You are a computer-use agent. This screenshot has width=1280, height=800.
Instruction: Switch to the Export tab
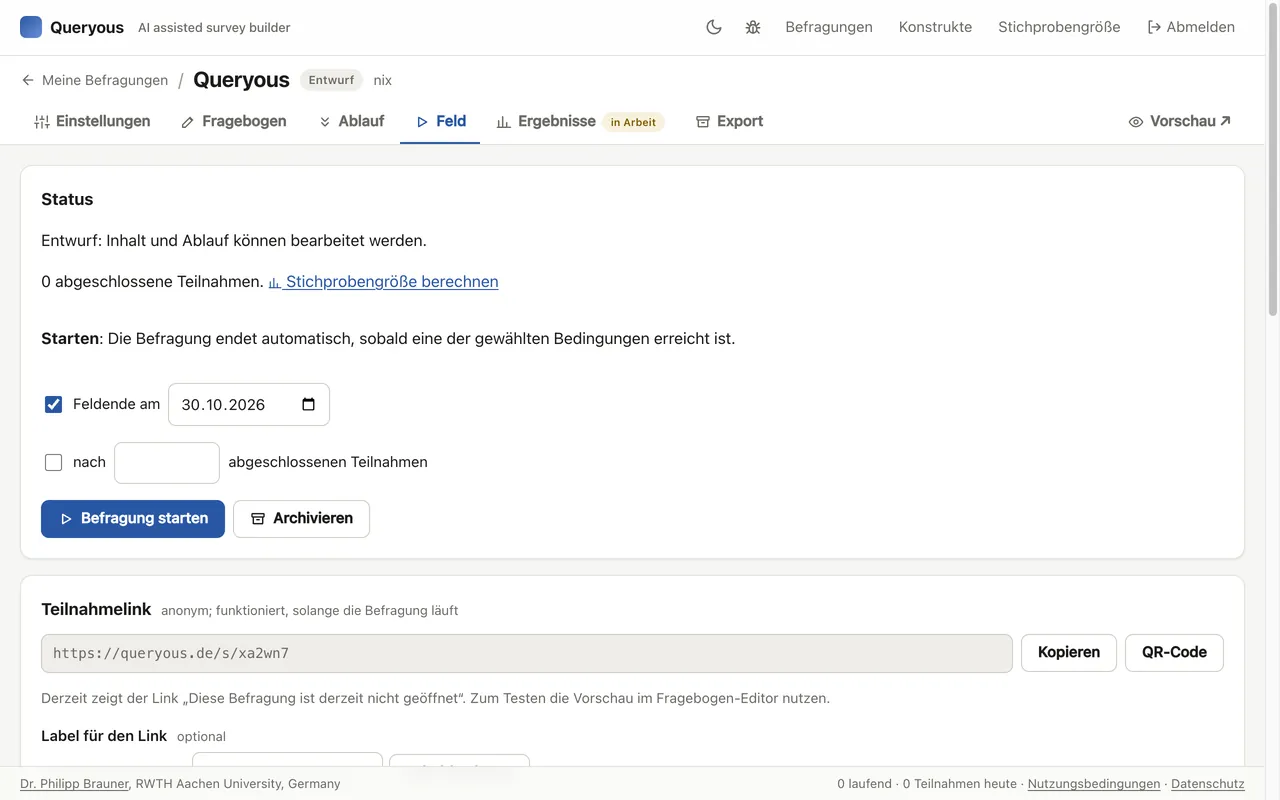coord(729,121)
